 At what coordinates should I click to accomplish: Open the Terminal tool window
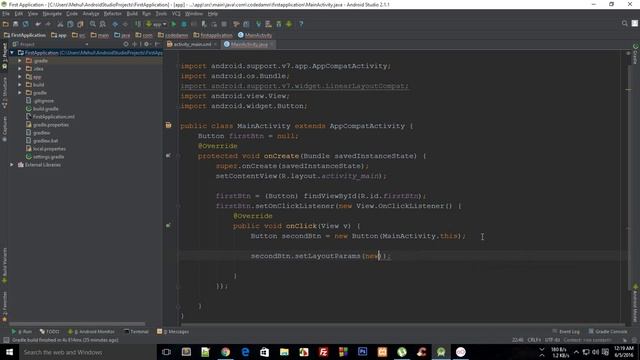click(x=136, y=331)
